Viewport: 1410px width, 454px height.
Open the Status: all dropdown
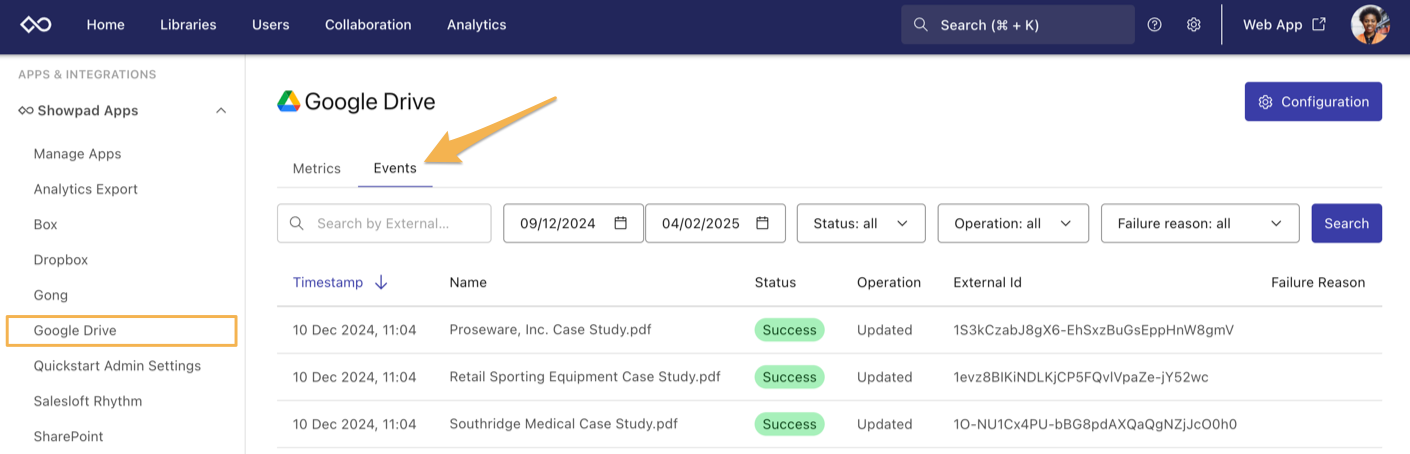pyautogui.click(x=861, y=223)
